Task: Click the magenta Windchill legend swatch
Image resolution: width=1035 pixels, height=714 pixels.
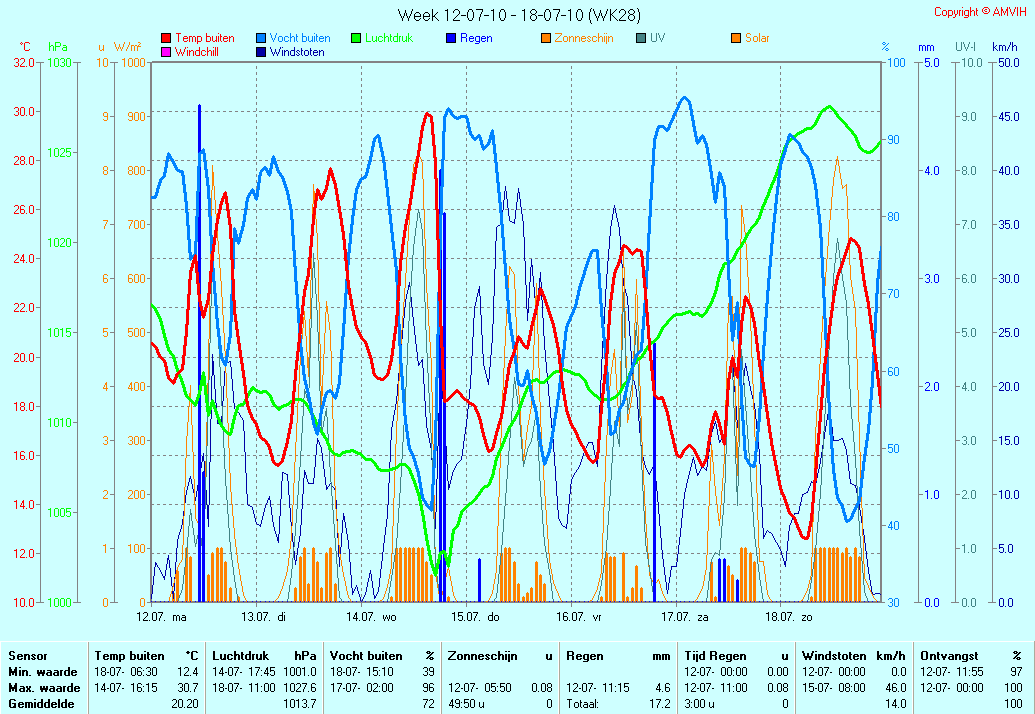Action: pyautogui.click(x=166, y=52)
